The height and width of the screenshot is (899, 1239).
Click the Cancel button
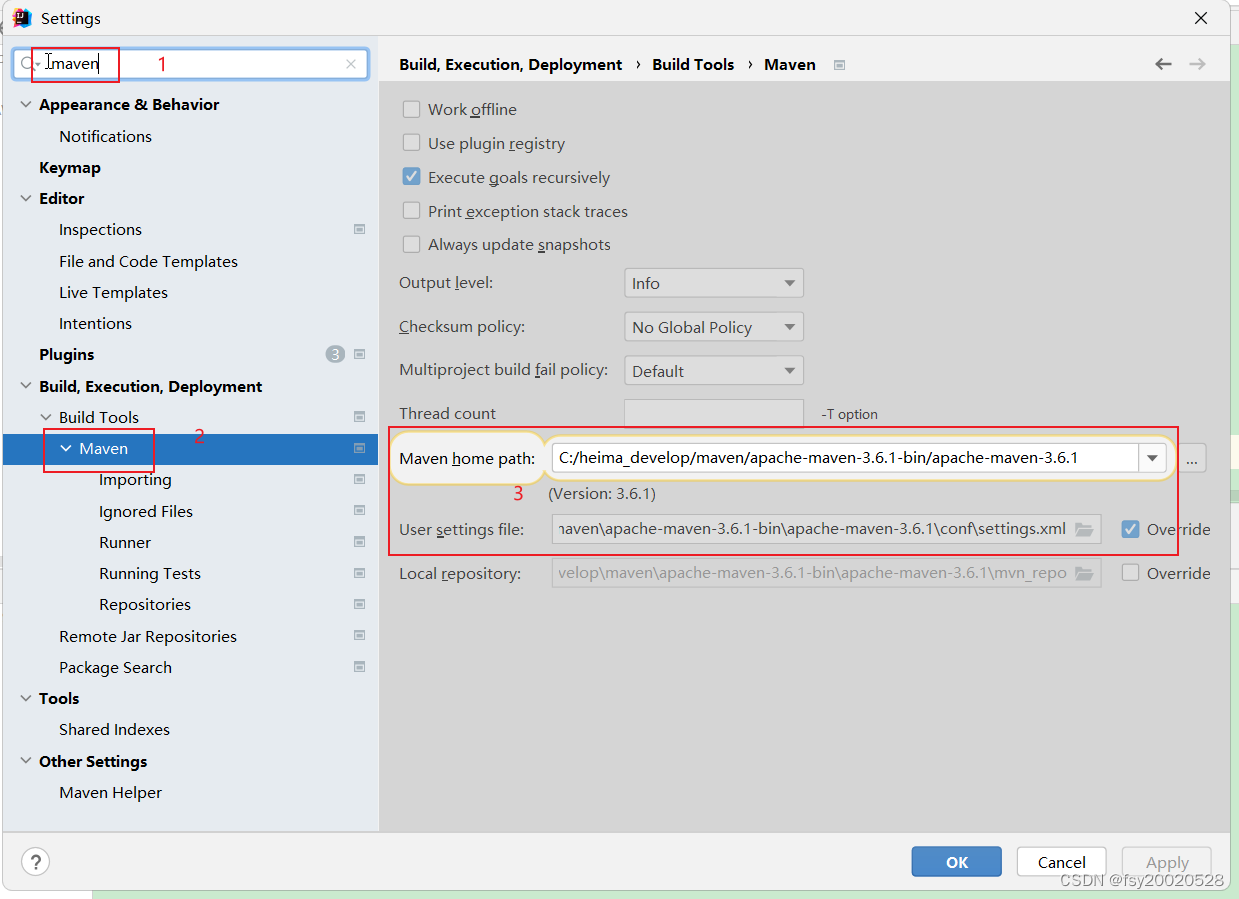[x=1061, y=862]
